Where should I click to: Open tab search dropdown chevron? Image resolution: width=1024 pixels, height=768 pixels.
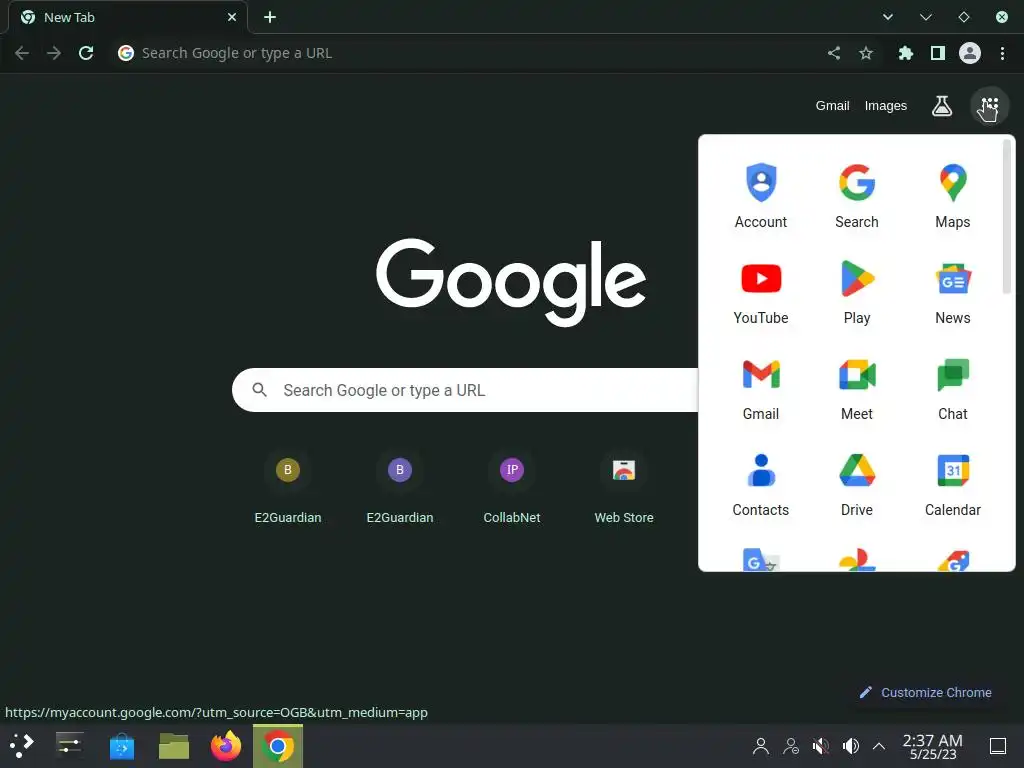coord(888,17)
